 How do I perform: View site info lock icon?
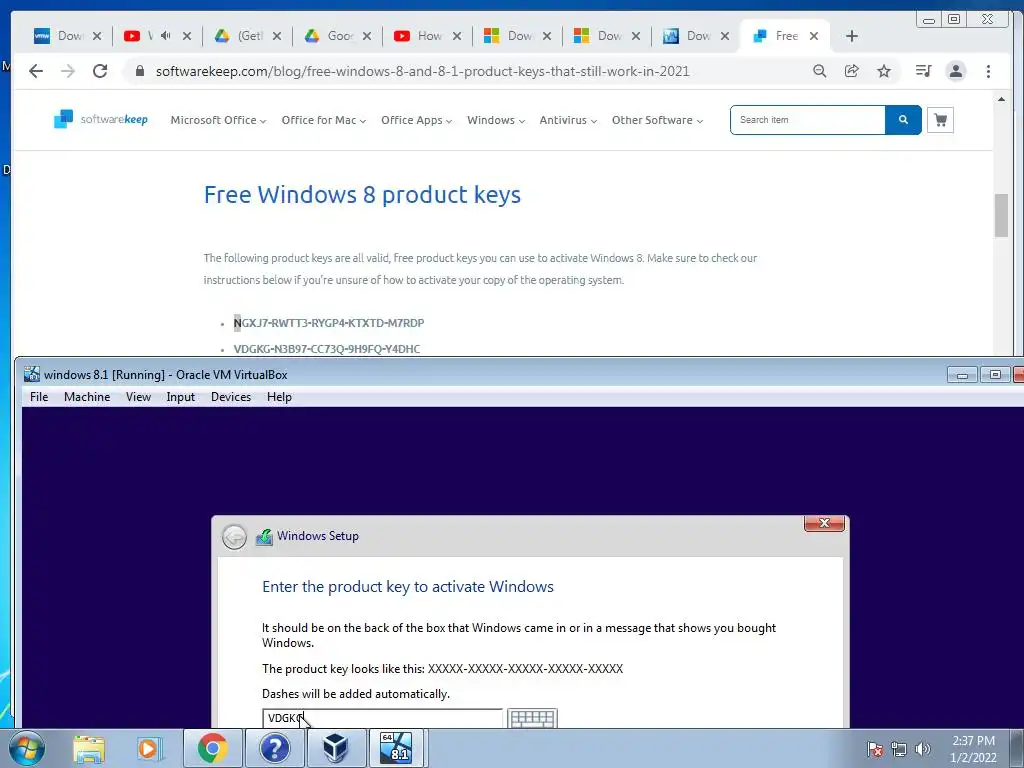[x=139, y=71]
